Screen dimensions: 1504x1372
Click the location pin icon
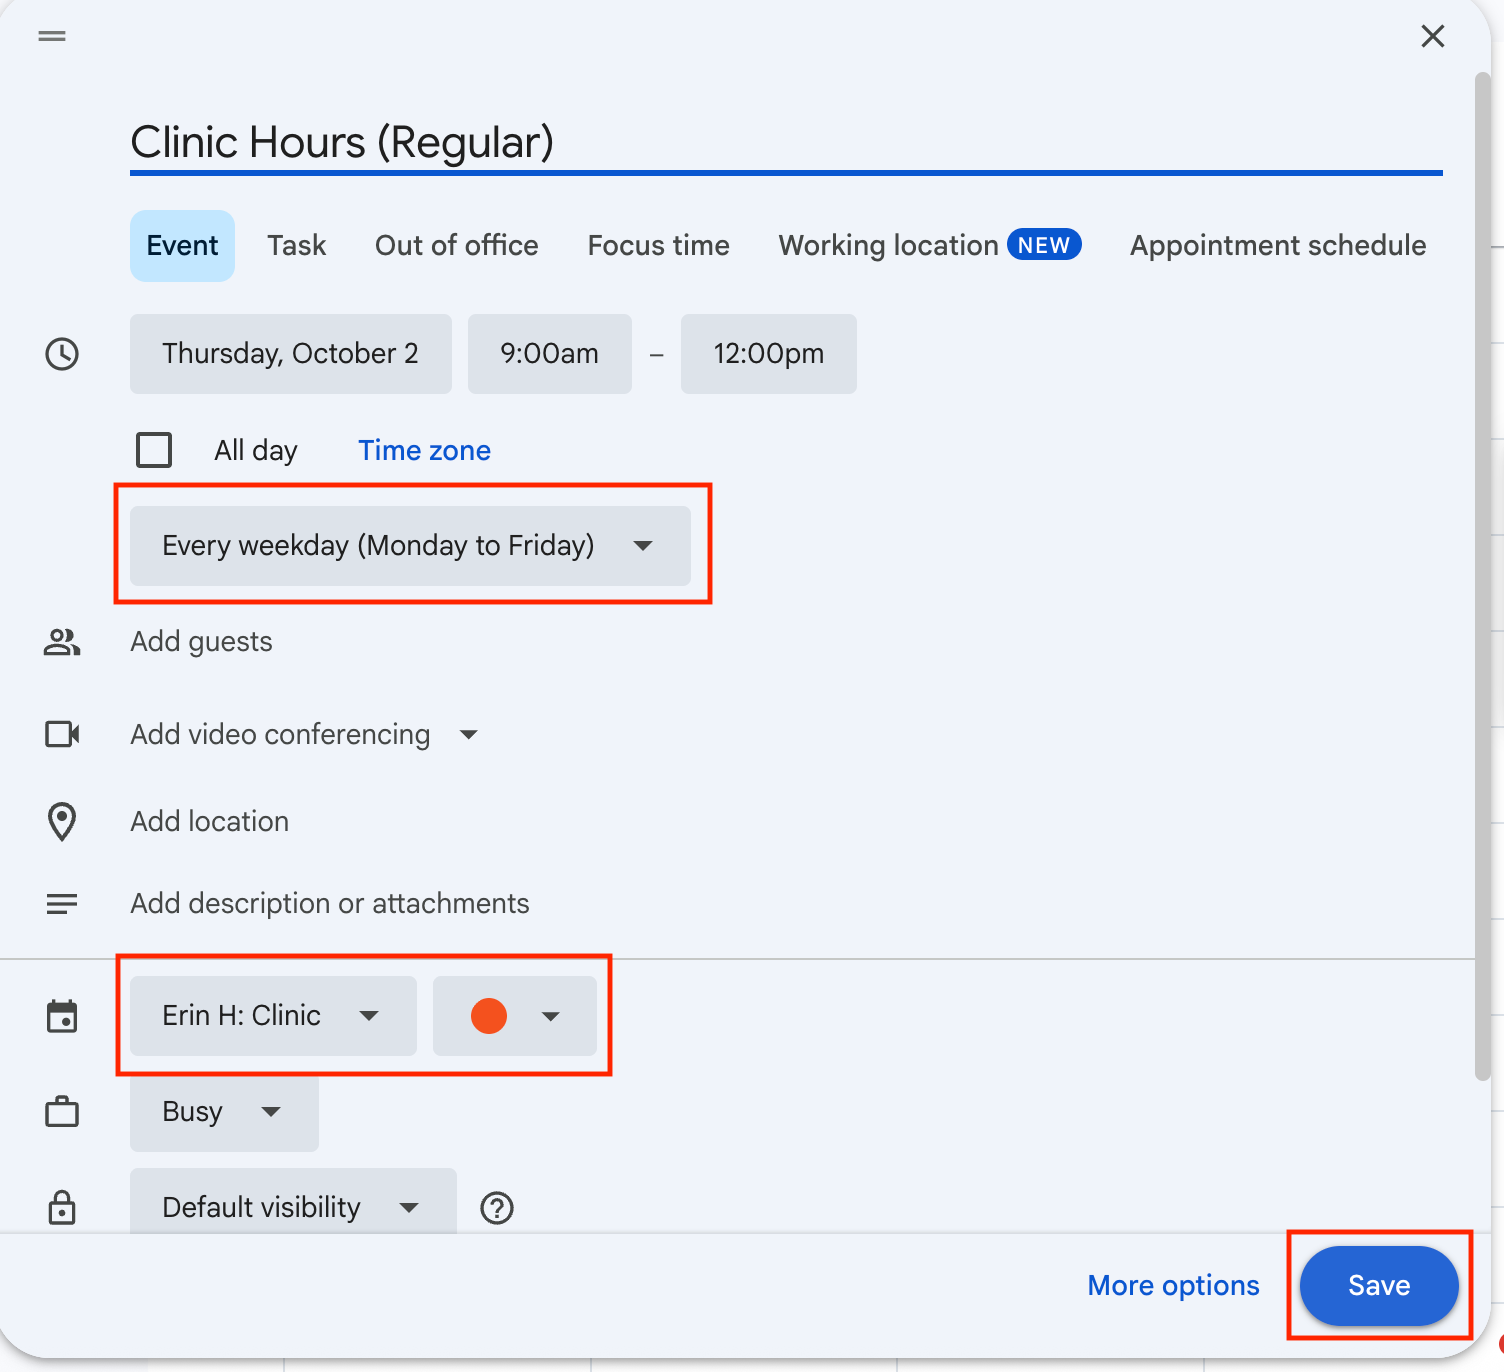pos(62,822)
